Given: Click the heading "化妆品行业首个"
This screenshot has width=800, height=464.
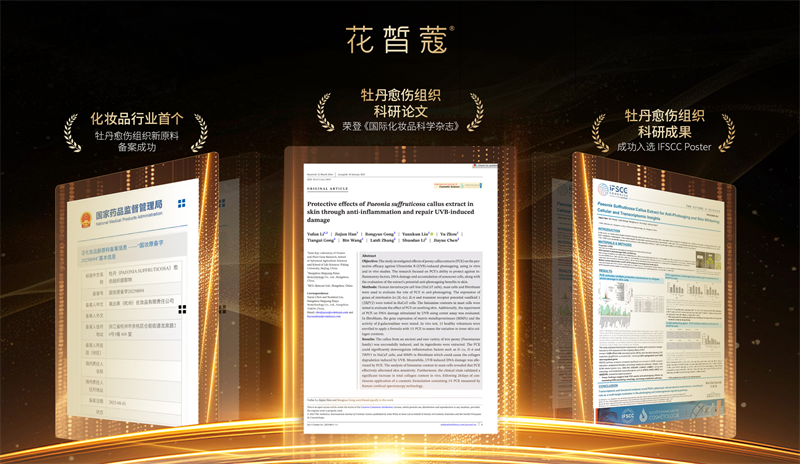Looking at the screenshot, I should (137, 119).
